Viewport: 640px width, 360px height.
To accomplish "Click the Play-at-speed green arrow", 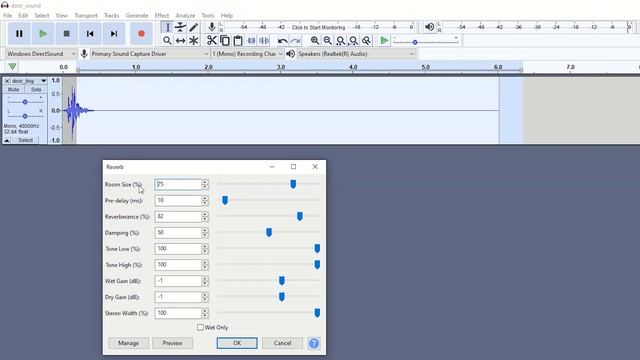I will (384, 40).
